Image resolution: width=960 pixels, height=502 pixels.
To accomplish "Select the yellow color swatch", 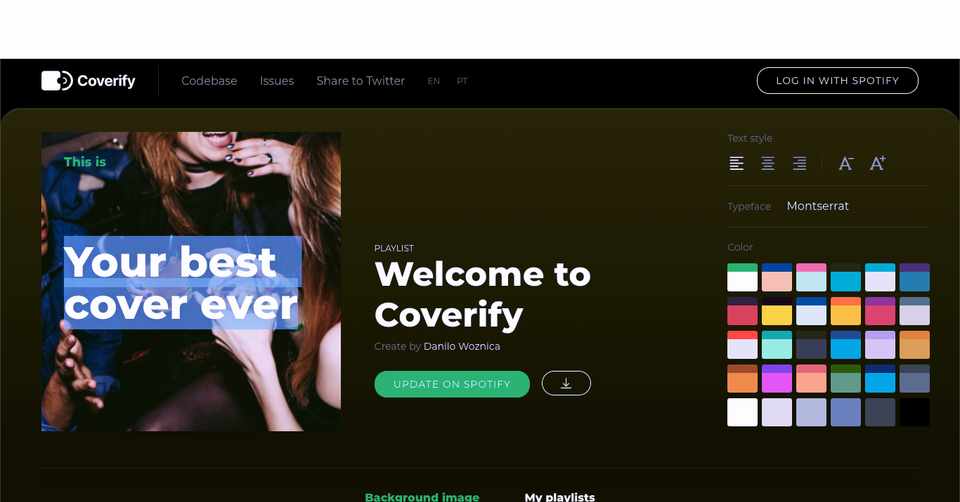I will coord(777,311).
